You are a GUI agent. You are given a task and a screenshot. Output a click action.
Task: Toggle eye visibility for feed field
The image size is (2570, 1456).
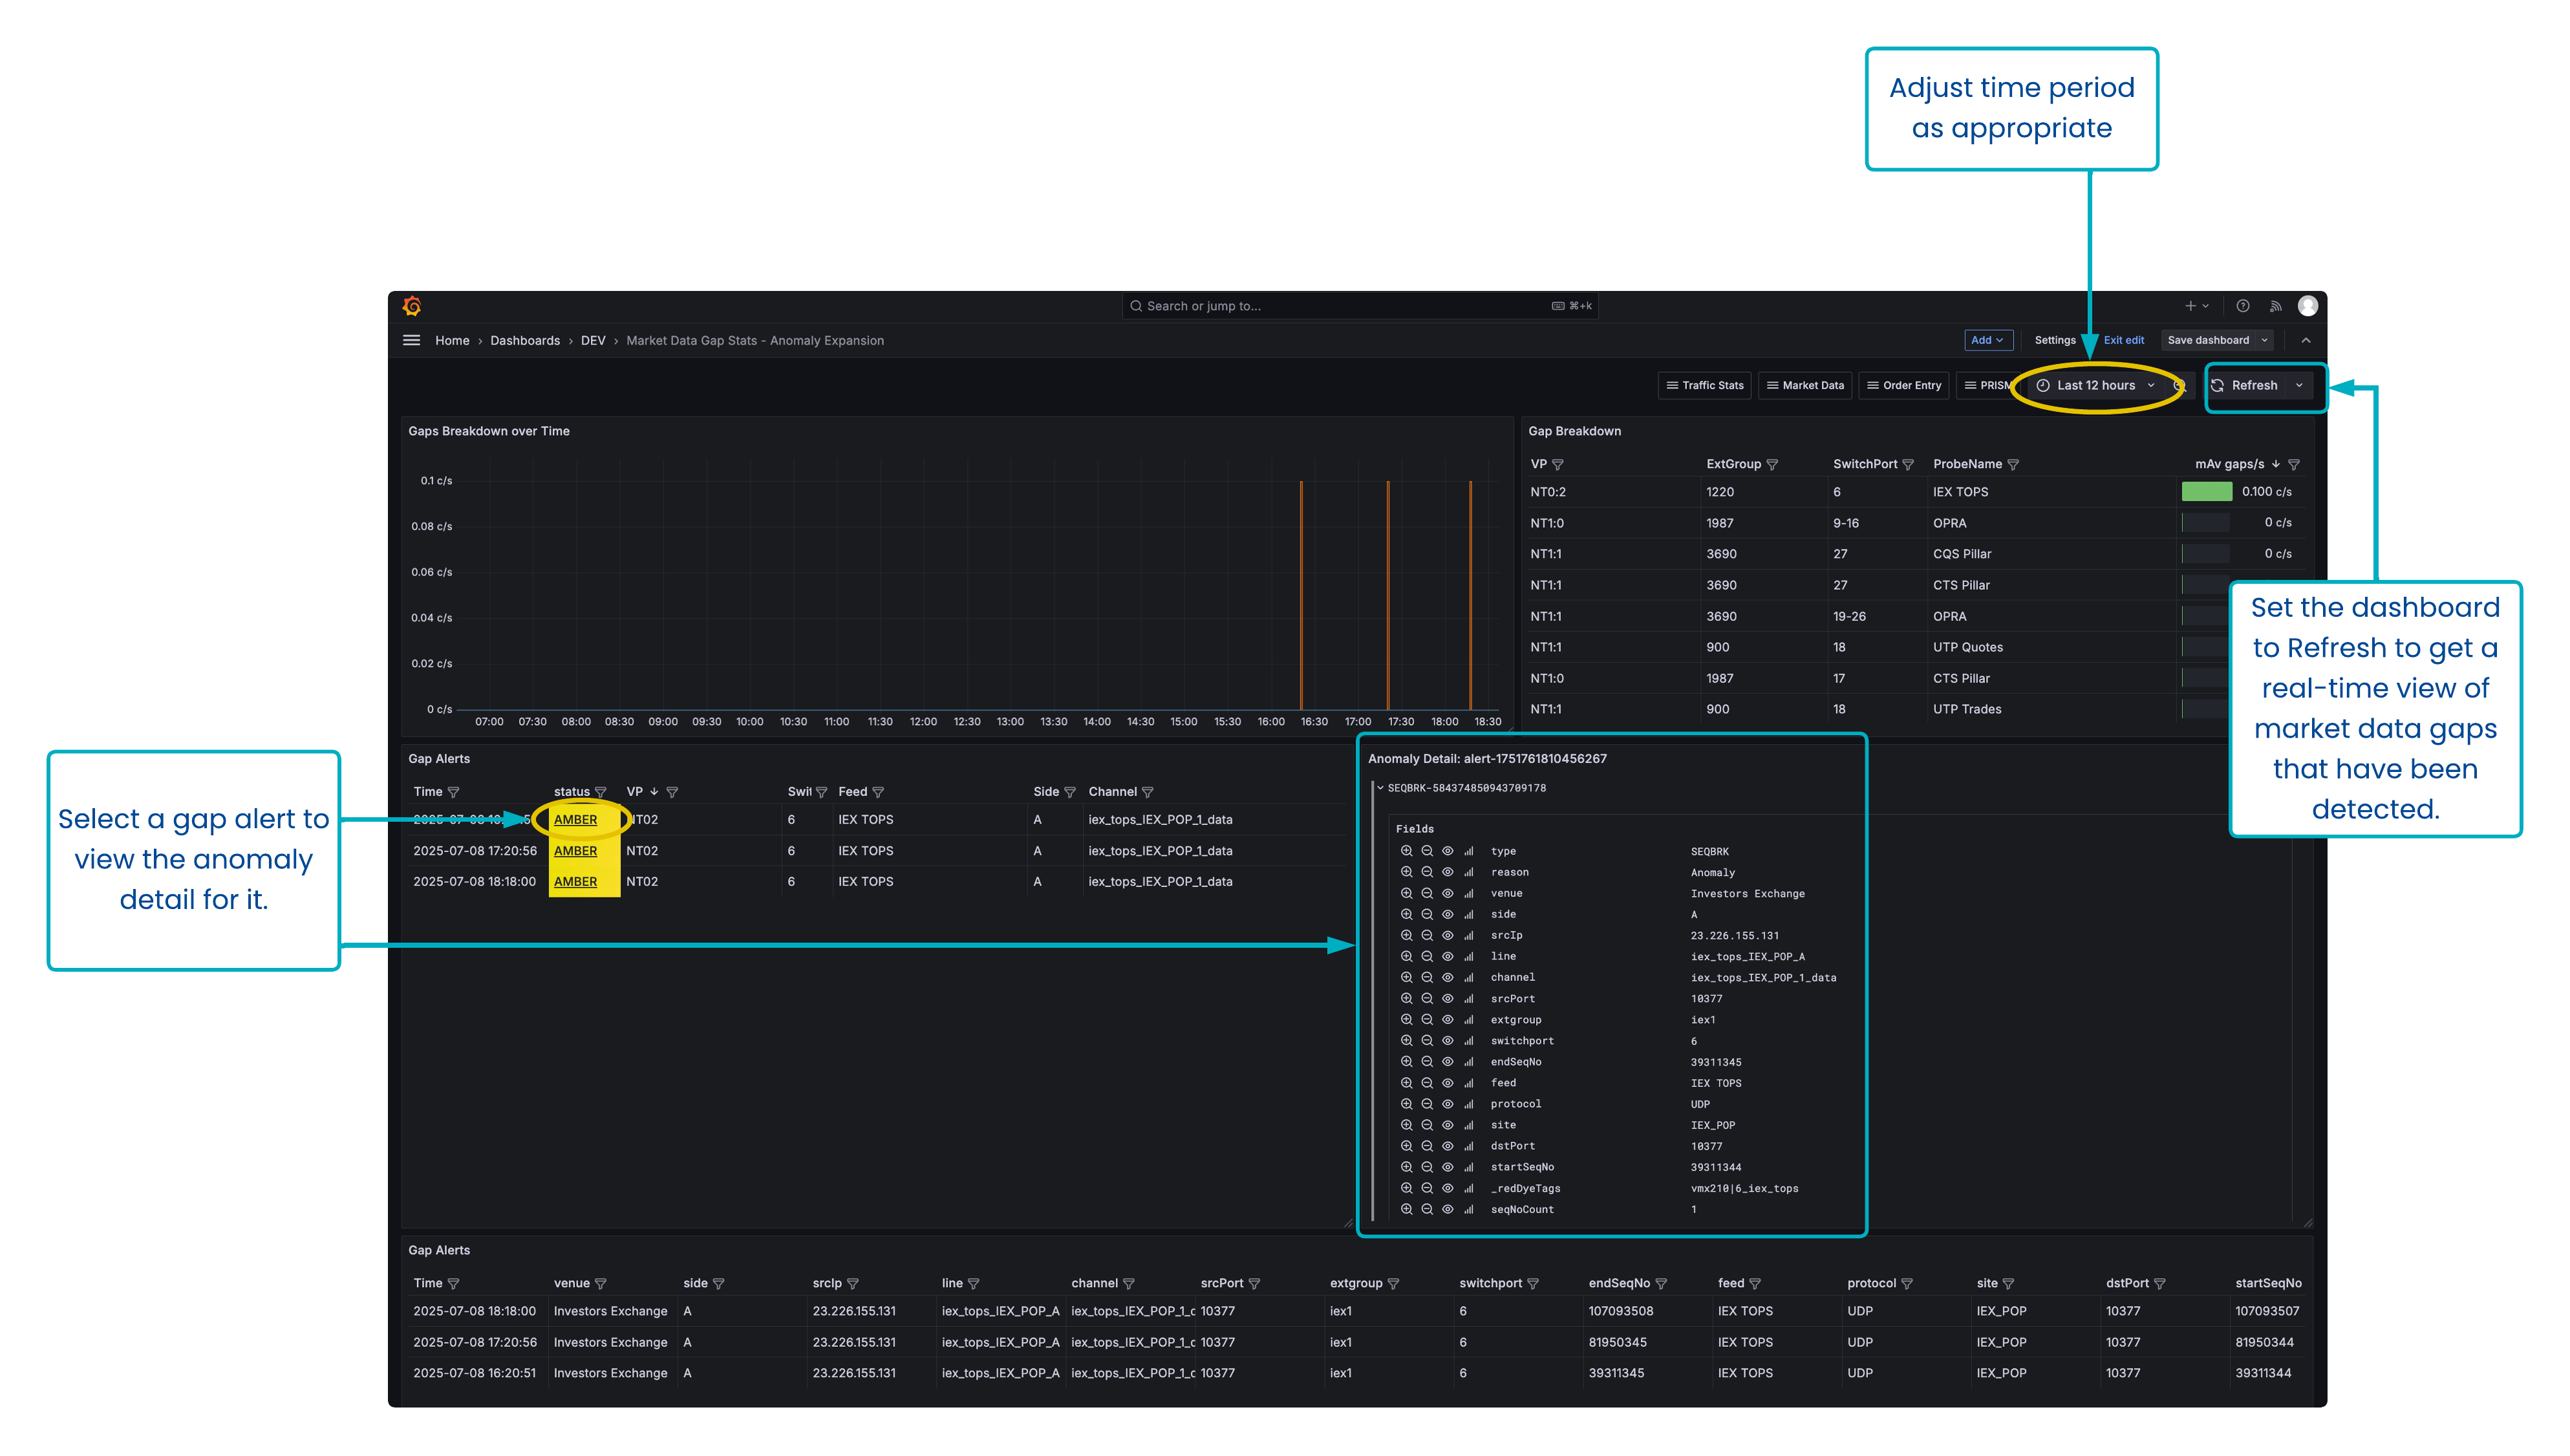1447,1083
